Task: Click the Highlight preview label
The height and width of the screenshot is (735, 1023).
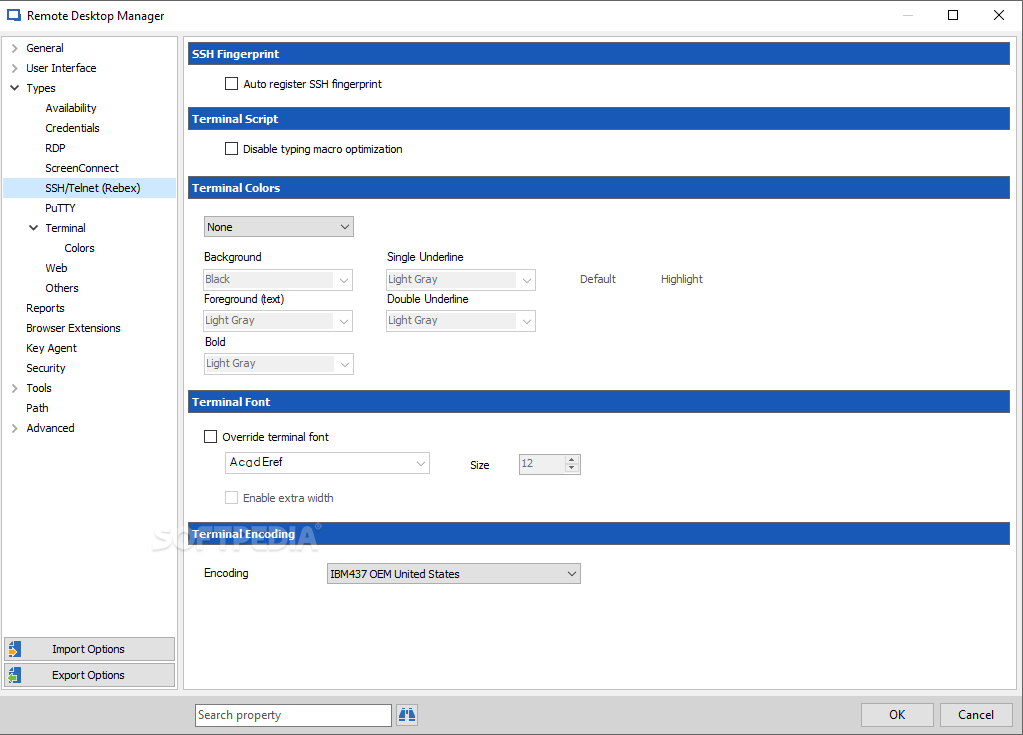Action: click(x=682, y=279)
